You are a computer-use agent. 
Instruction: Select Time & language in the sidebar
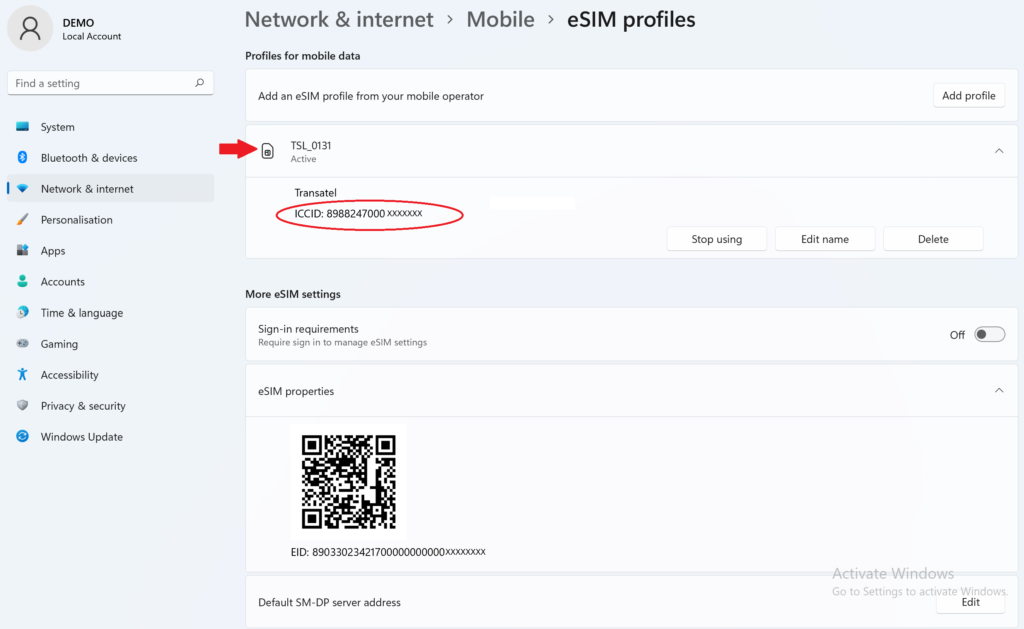pyautogui.click(x=110, y=312)
